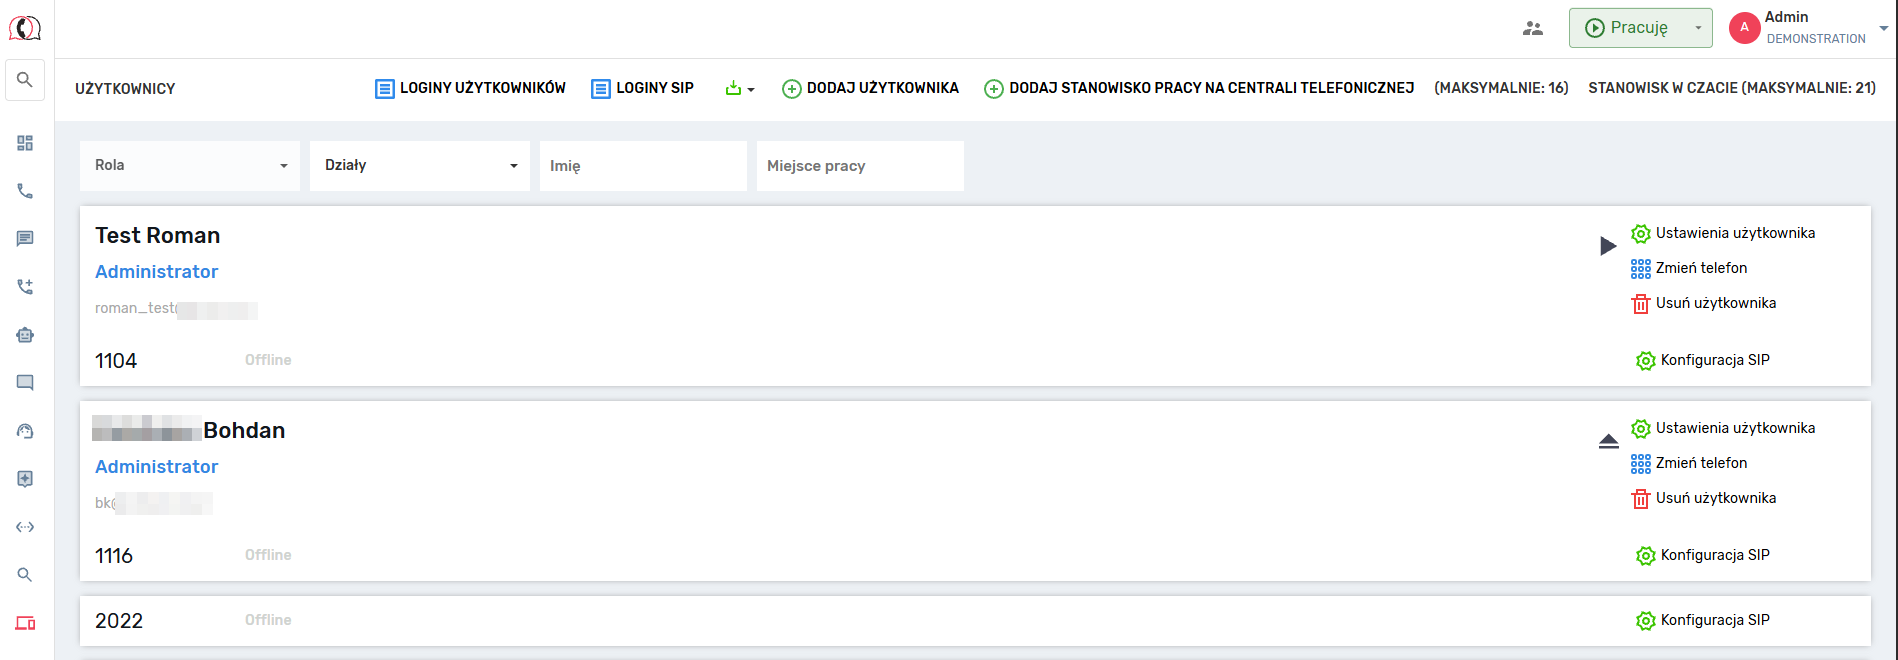Image resolution: width=1898 pixels, height=660 pixels.
Task: Open the green export download dropdown
Action: (x=739, y=89)
